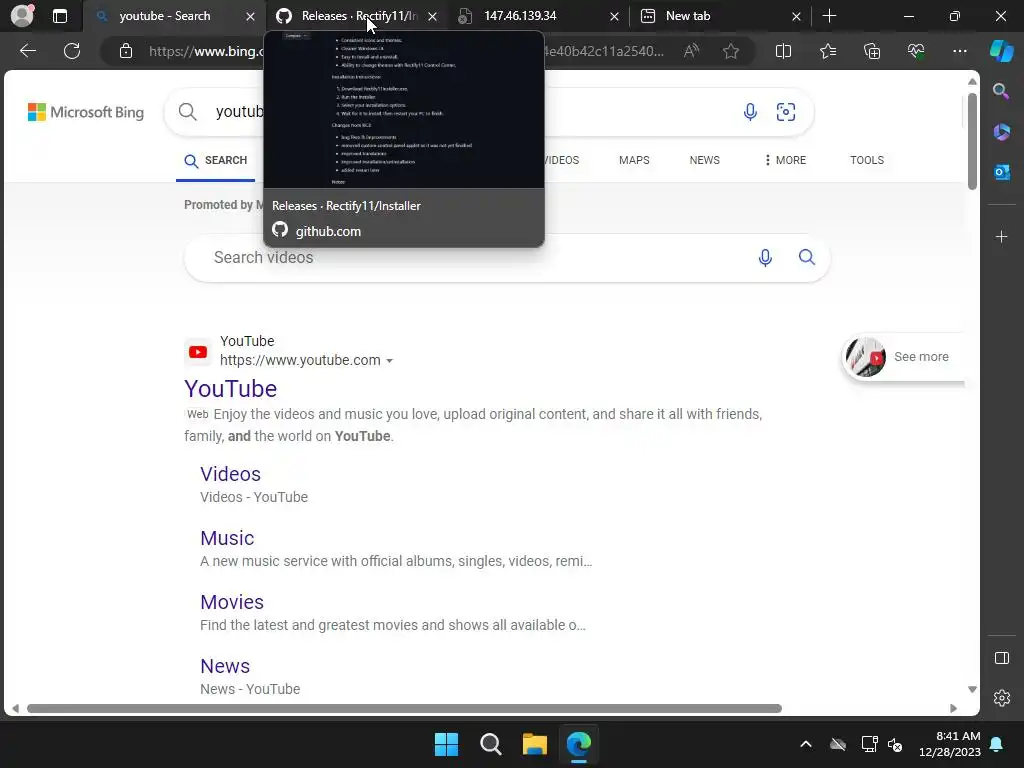
Task: Click the OneDrive tray icon
Action: click(x=838, y=744)
